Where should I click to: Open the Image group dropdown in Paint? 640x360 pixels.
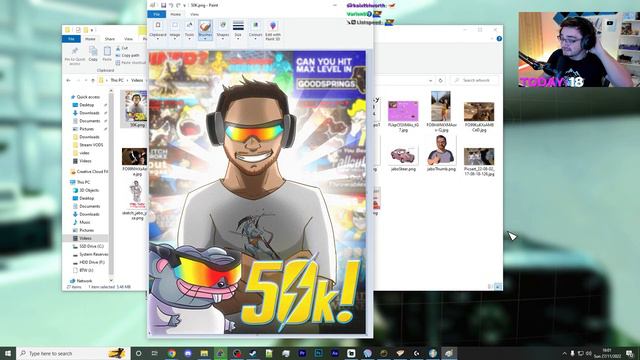pos(175,30)
